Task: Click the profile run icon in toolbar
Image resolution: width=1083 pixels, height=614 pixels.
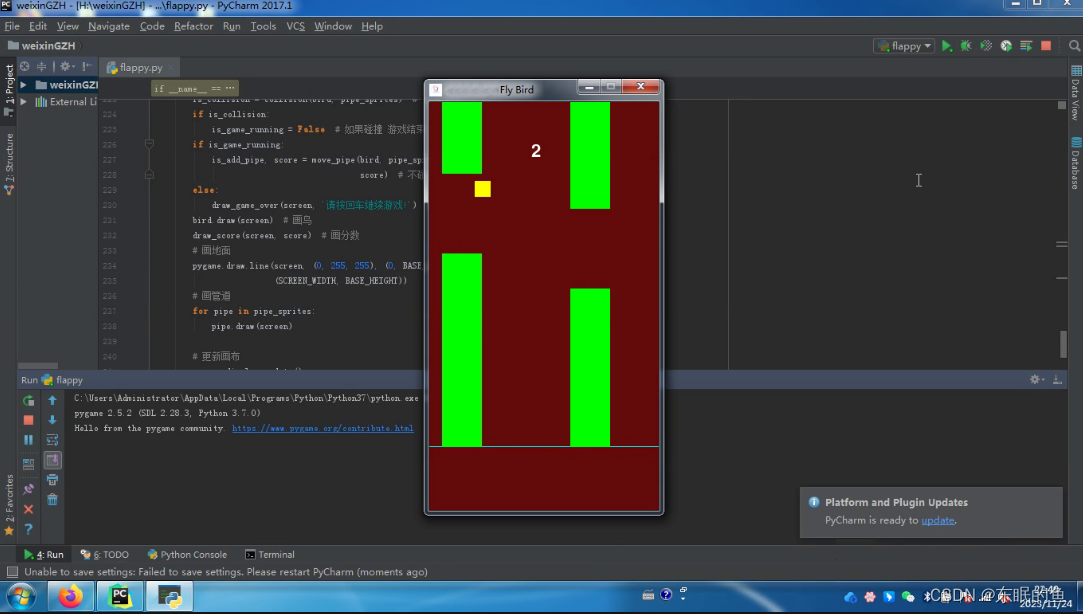Action: coord(1006,46)
